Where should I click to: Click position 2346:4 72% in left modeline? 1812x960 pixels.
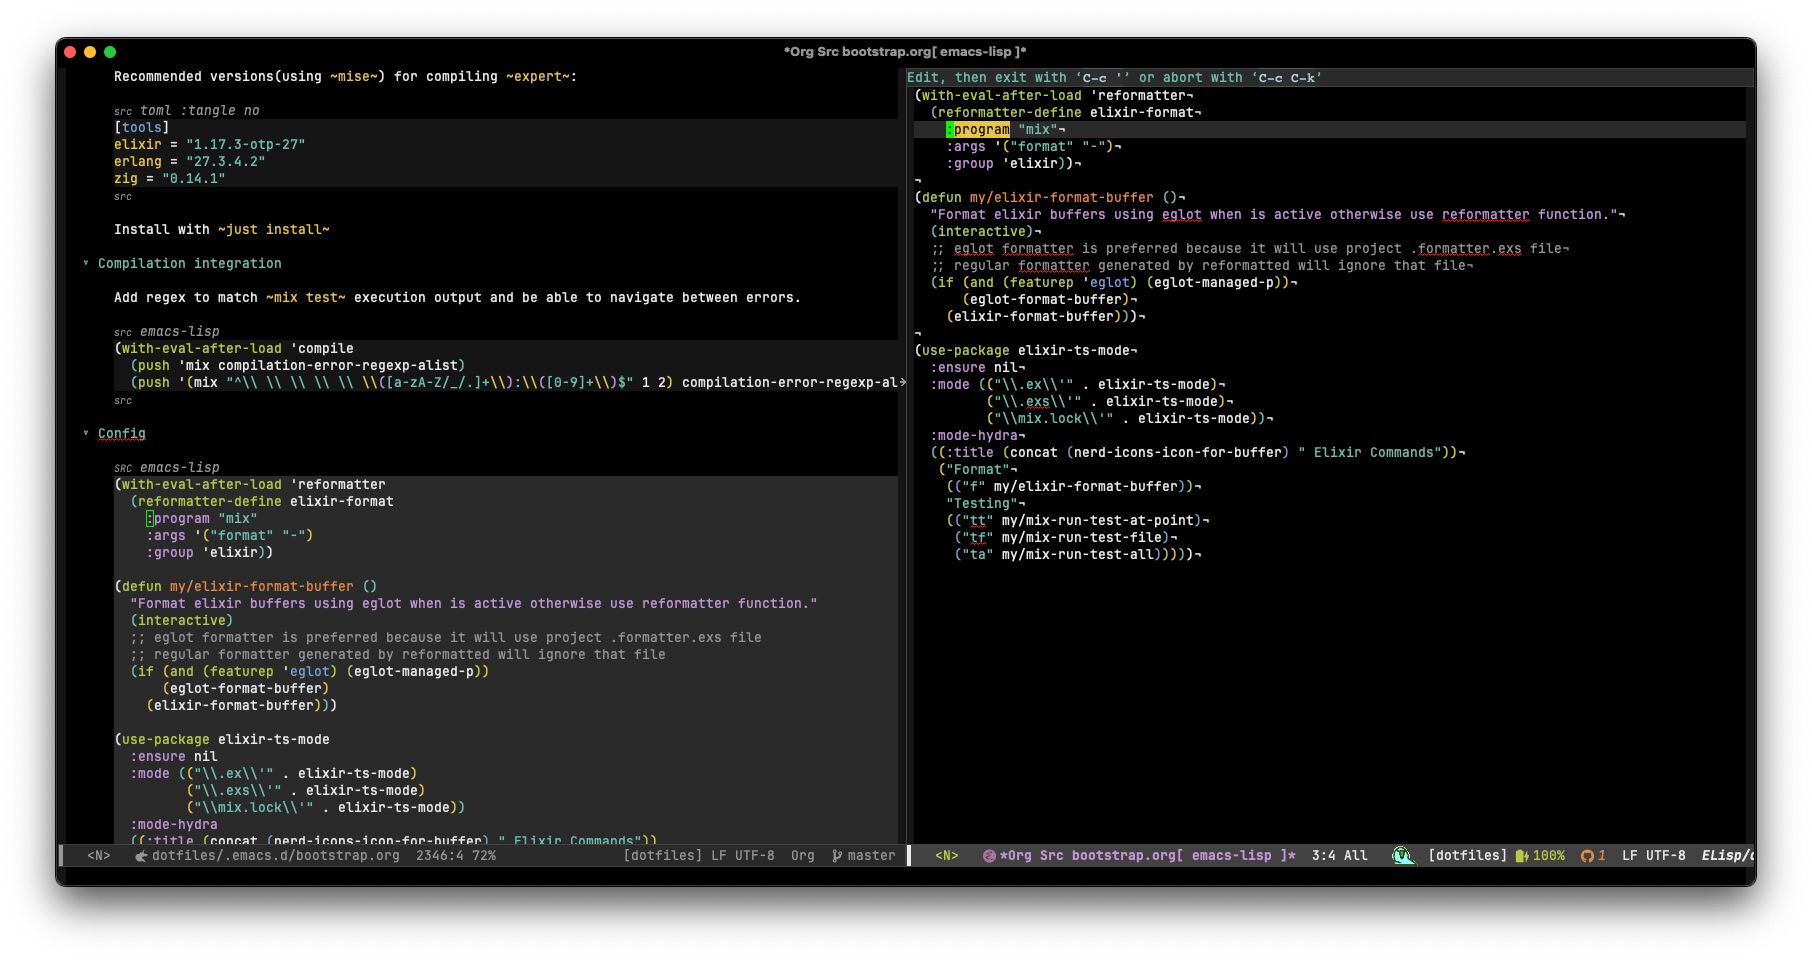coord(456,856)
